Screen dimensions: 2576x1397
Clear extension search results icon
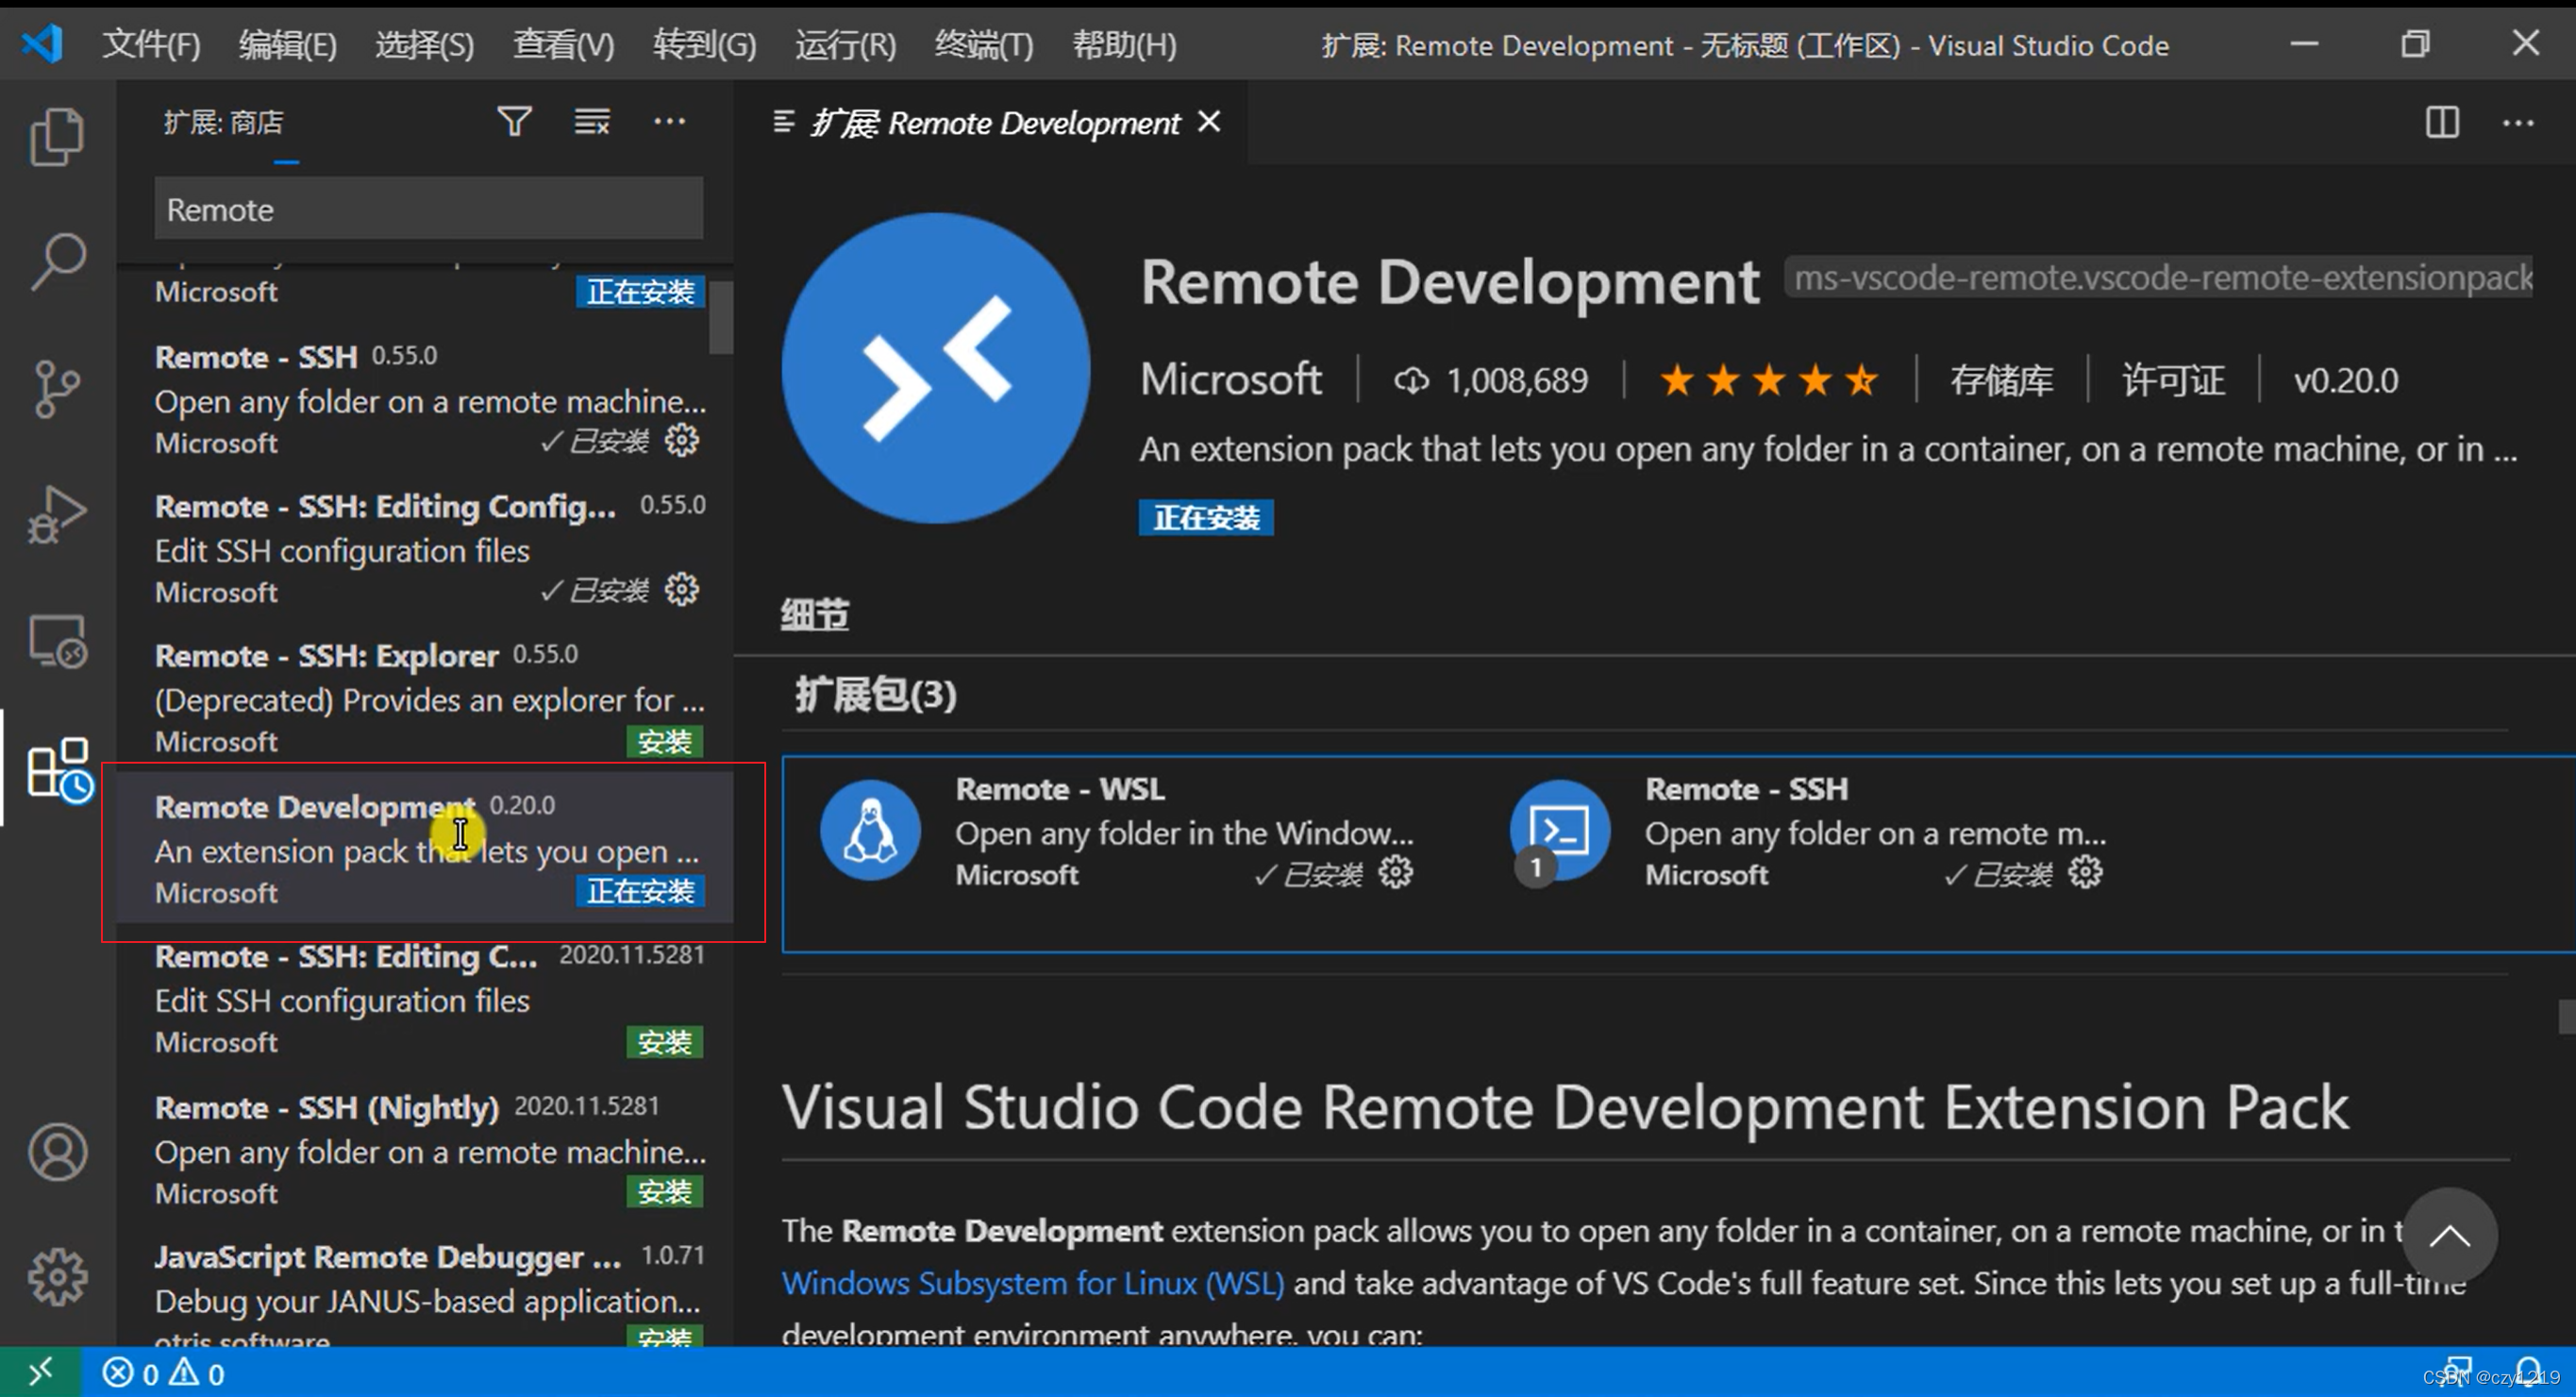pyautogui.click(x=591, y=122)
